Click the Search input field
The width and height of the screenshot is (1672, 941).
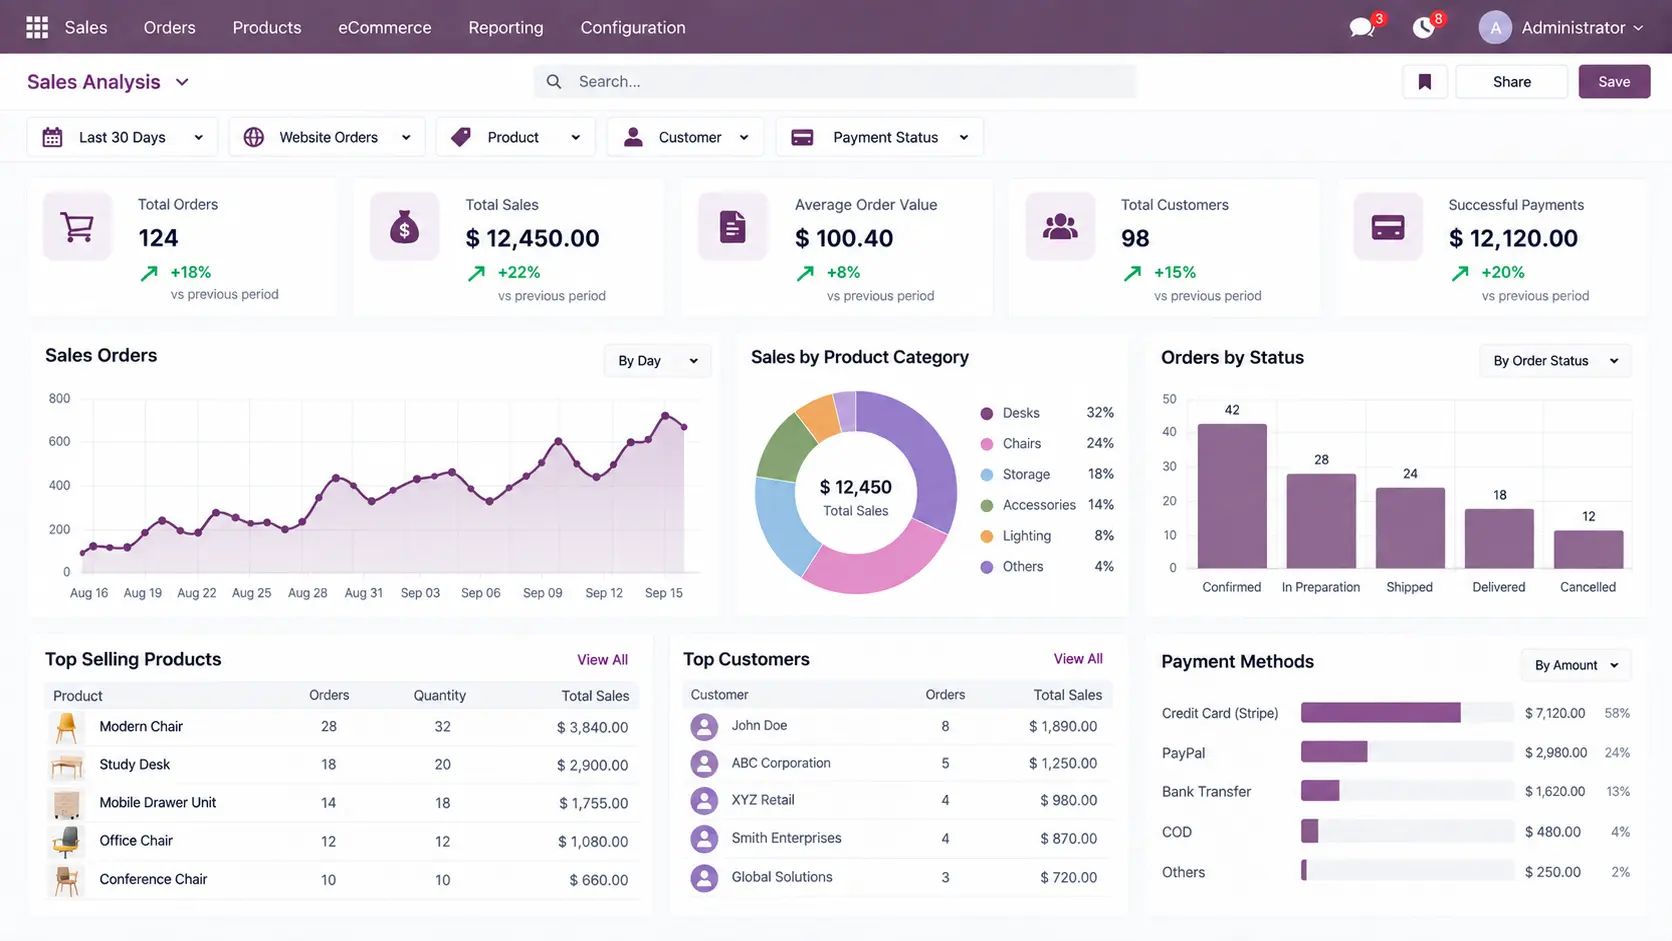tap(835, 82)
